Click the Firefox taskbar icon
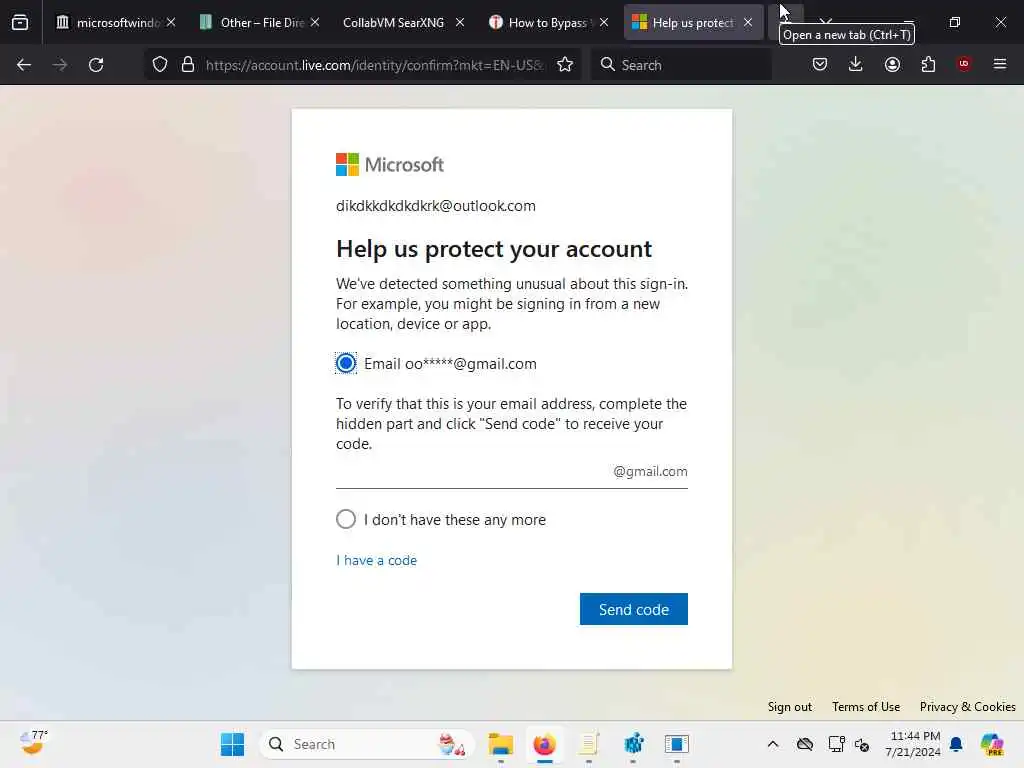This screenshot has width=1024, height=768. point(545,744)
